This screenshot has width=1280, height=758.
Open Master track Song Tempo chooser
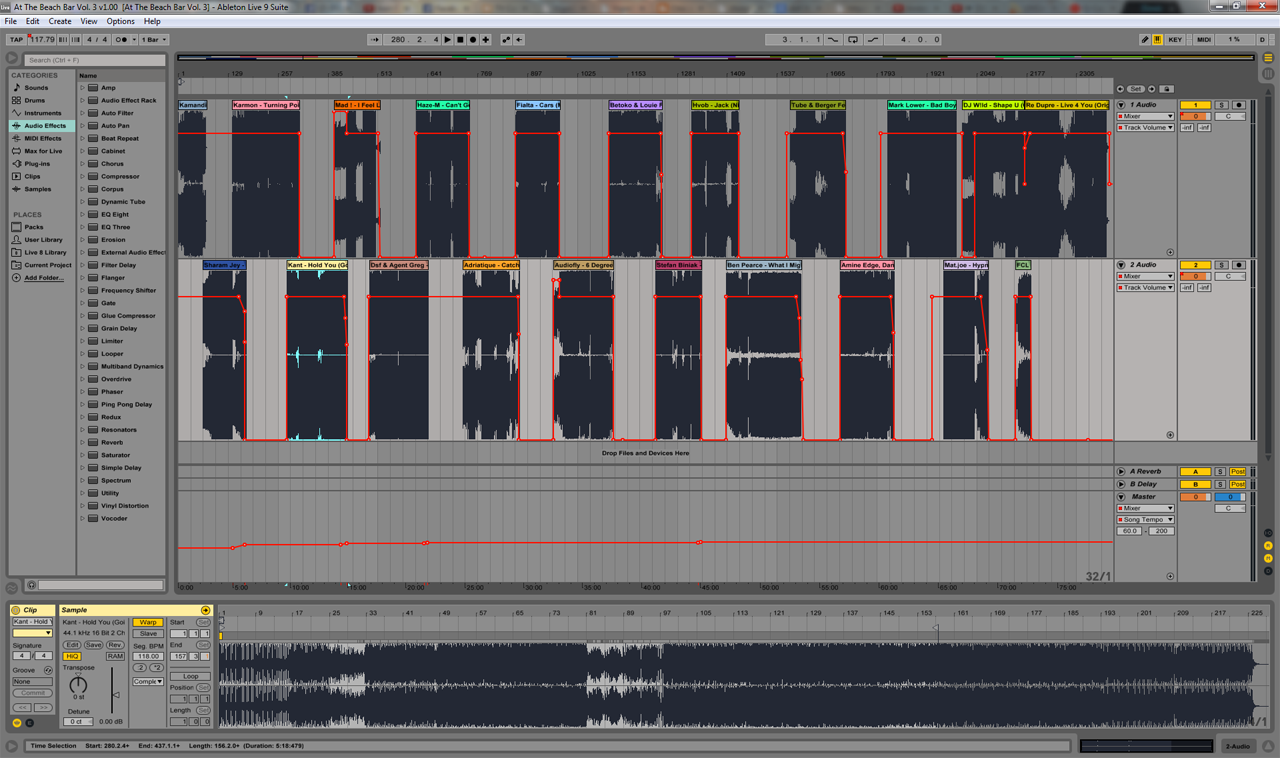click(1145, 520)
